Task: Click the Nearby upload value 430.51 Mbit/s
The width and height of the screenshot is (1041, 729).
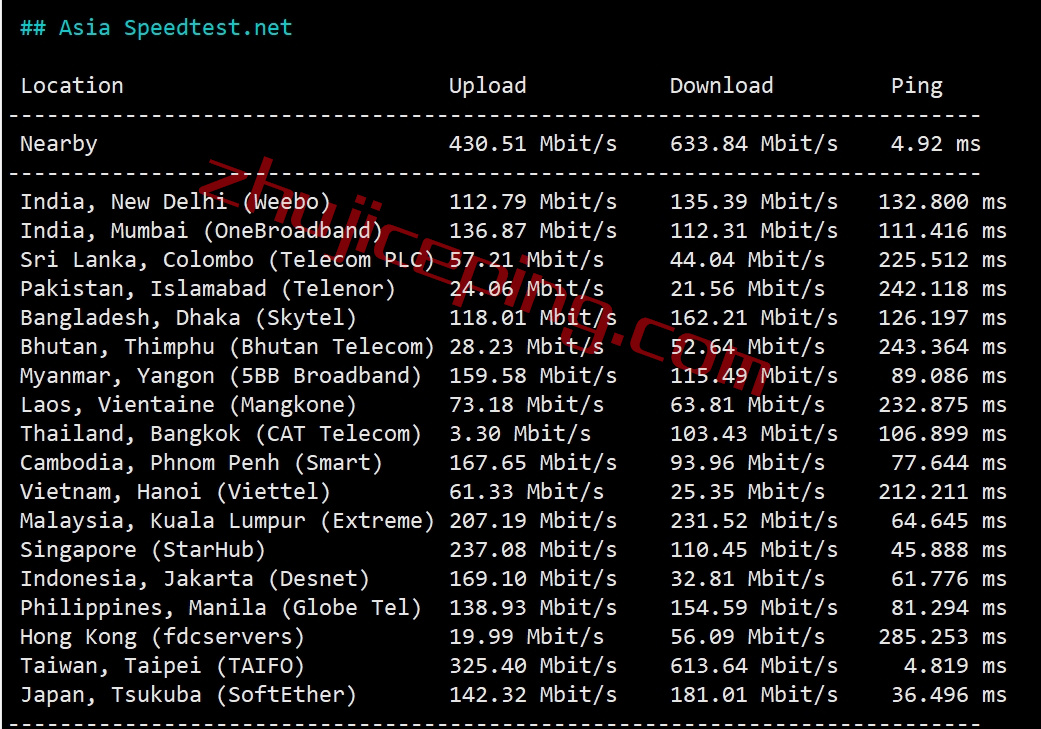Action: [x=532, y=144]
